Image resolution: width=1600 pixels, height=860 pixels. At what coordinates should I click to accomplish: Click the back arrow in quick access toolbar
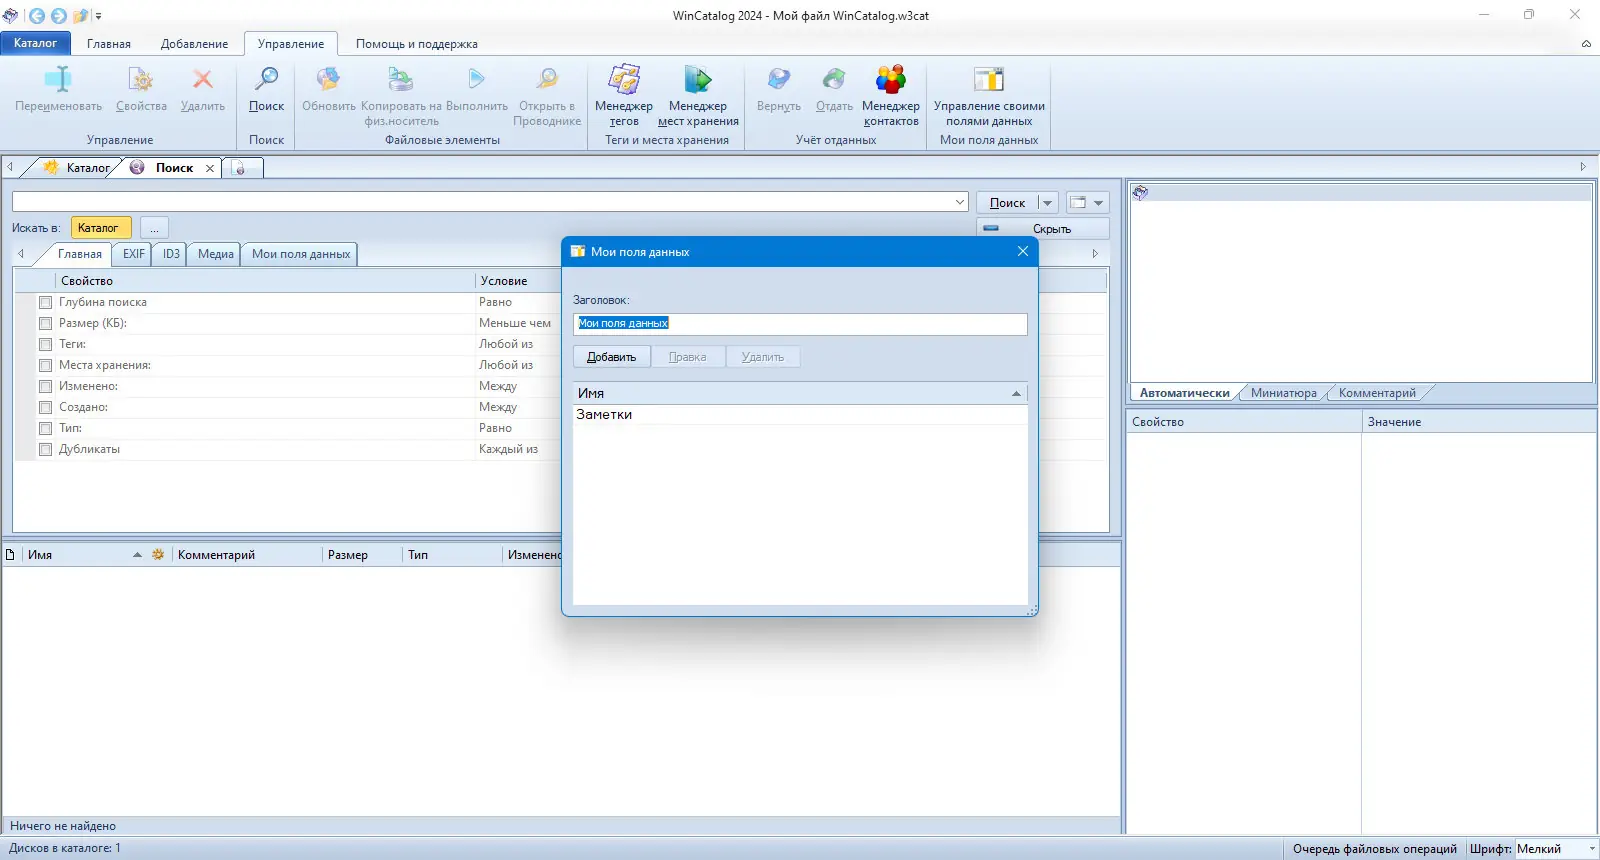pyautogui.click(x=36, y=16)
